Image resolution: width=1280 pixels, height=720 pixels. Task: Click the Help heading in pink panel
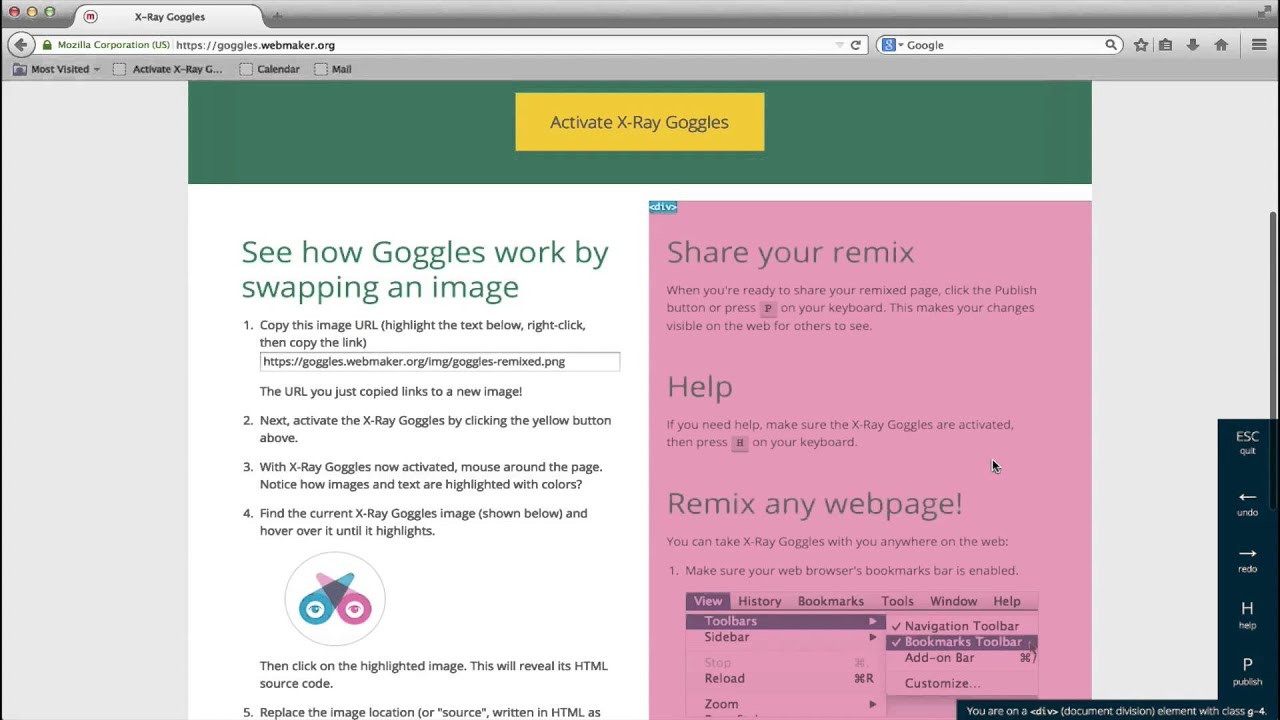699,386
